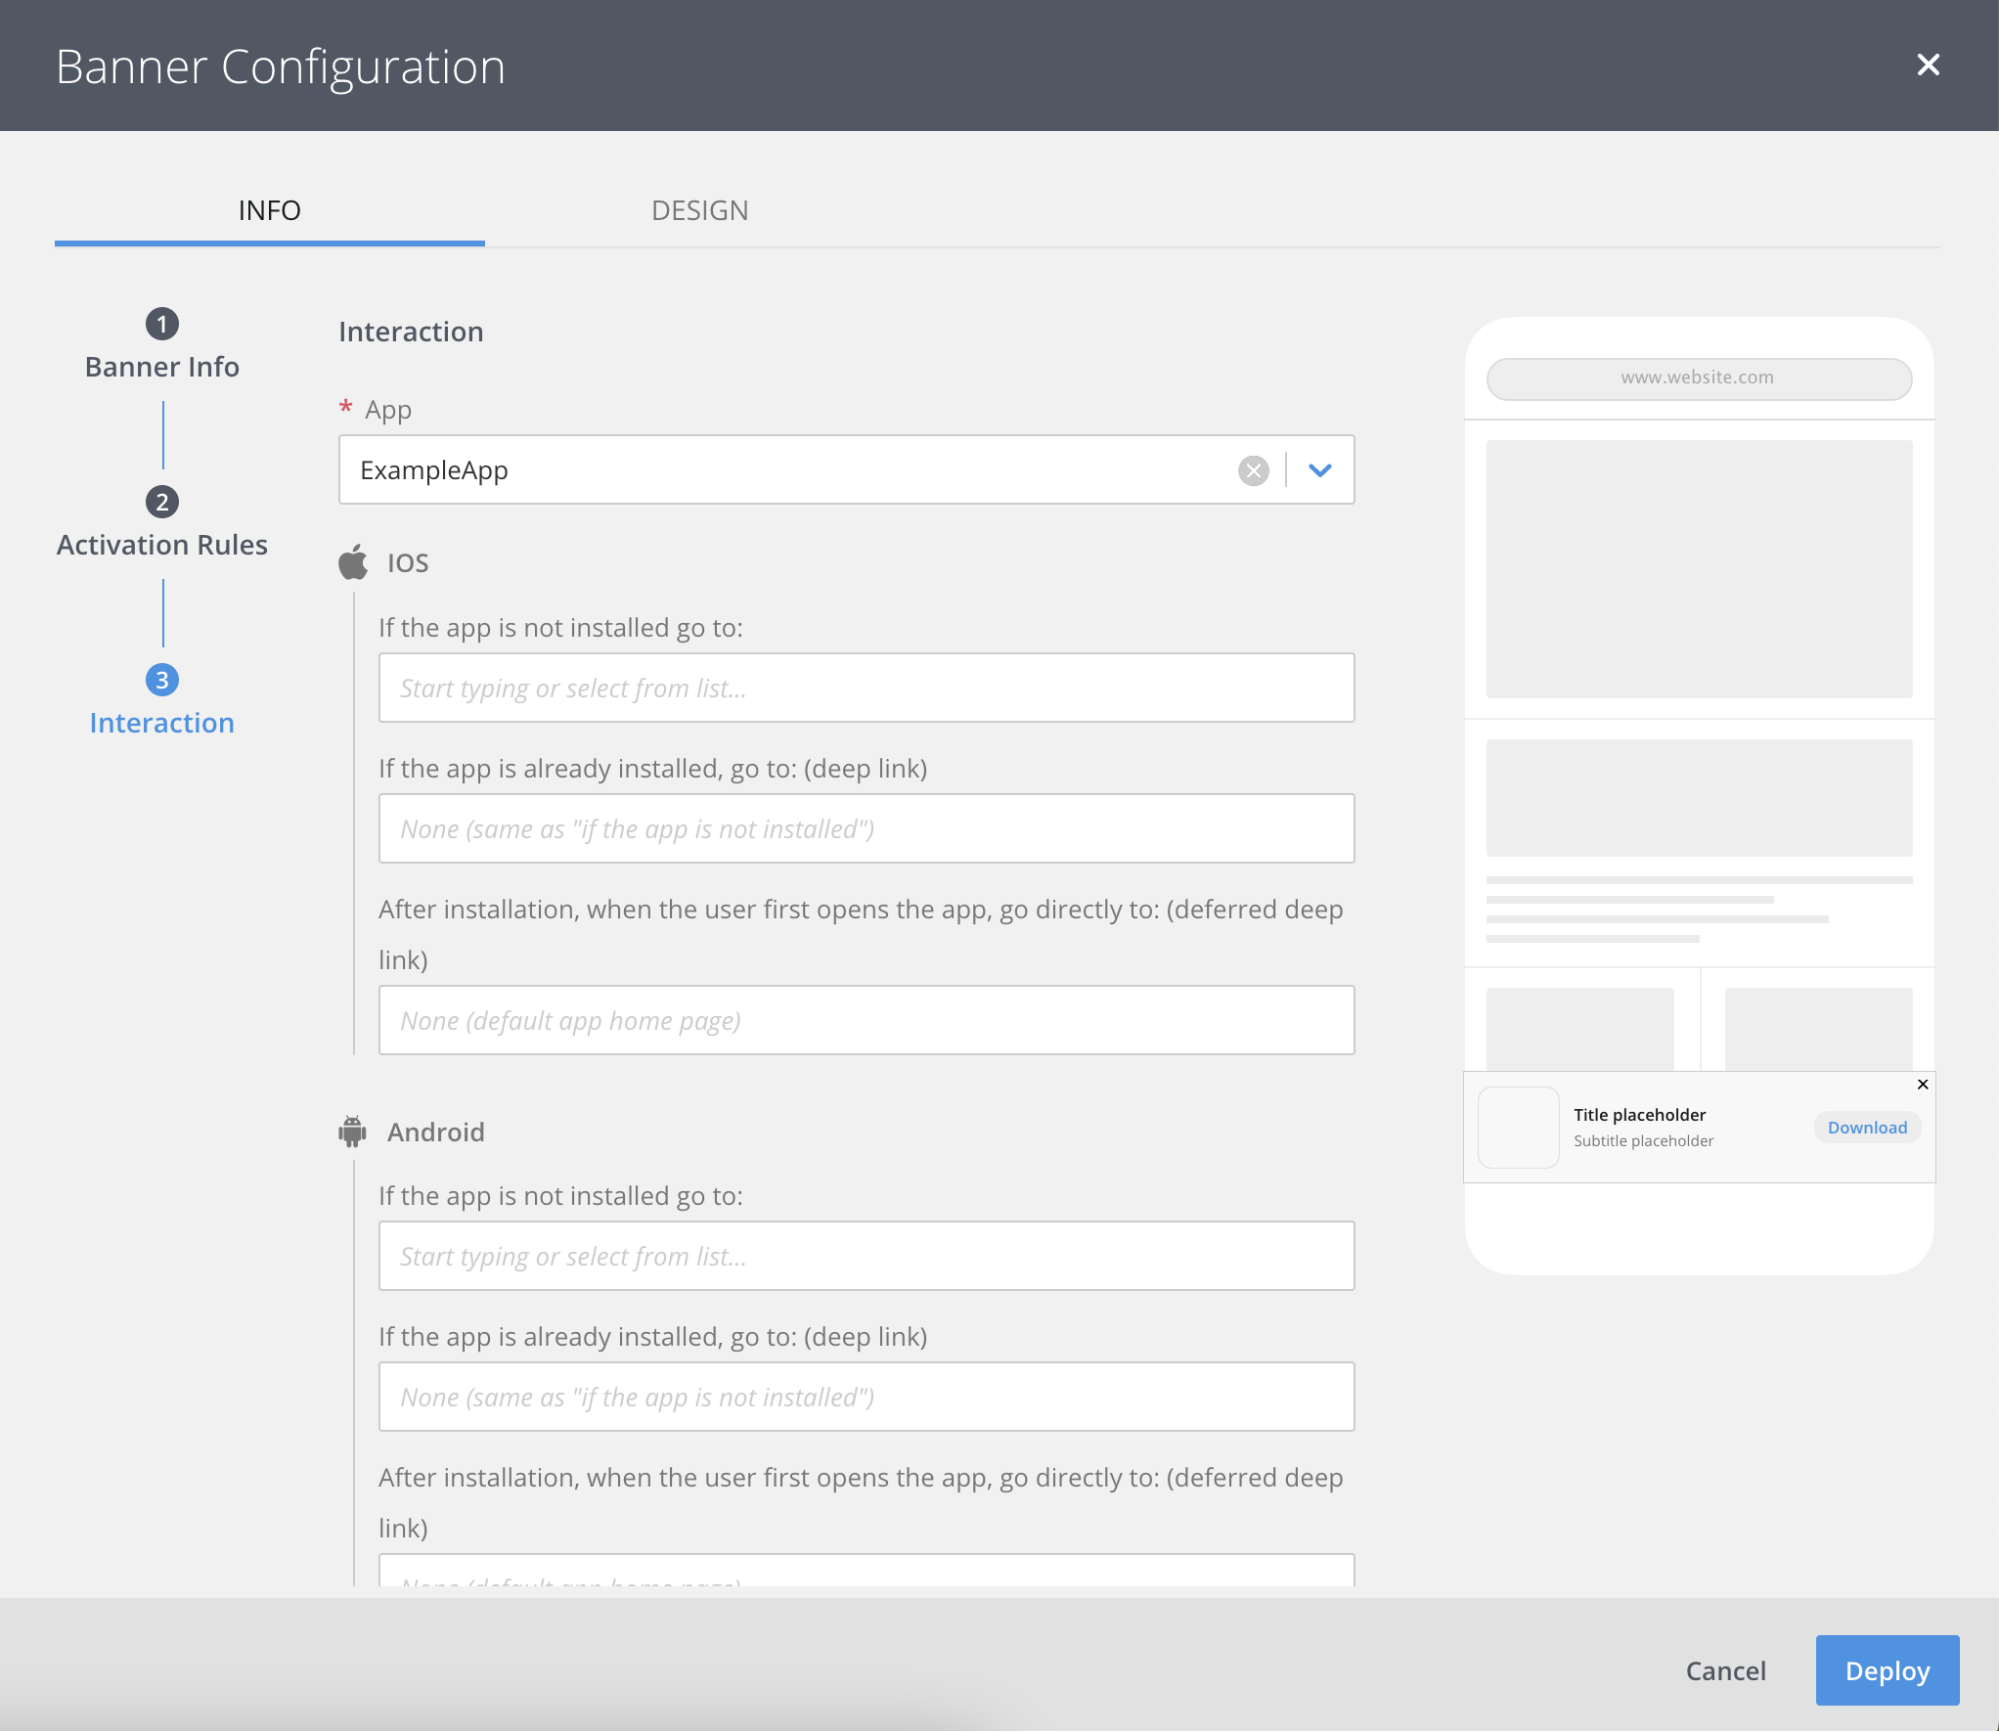Focus Android app not installed field
The height and width of the screenshot is (1732, 1999).
[866, 1256]
